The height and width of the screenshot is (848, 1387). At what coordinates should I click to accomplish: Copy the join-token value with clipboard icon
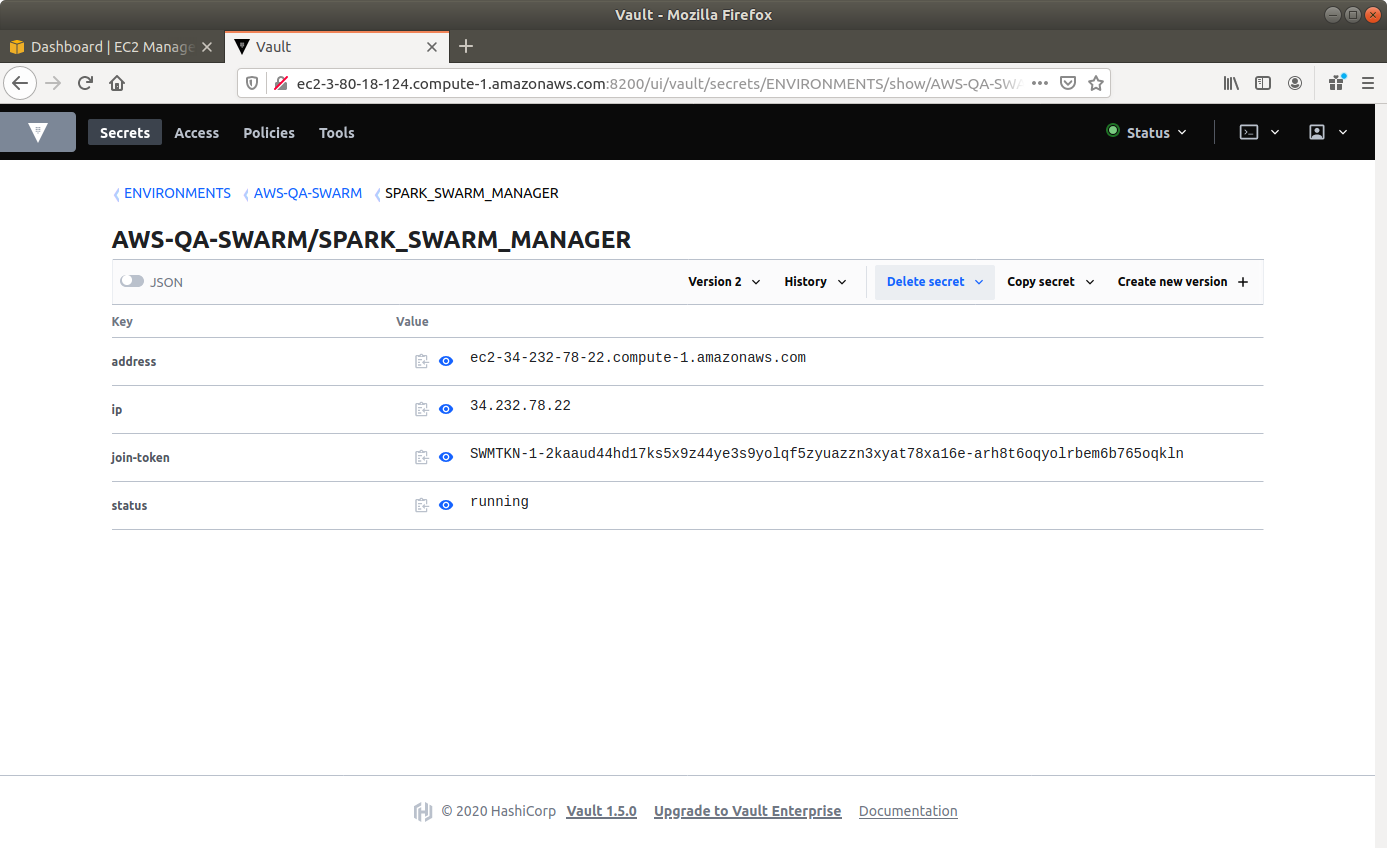(422, 458)
